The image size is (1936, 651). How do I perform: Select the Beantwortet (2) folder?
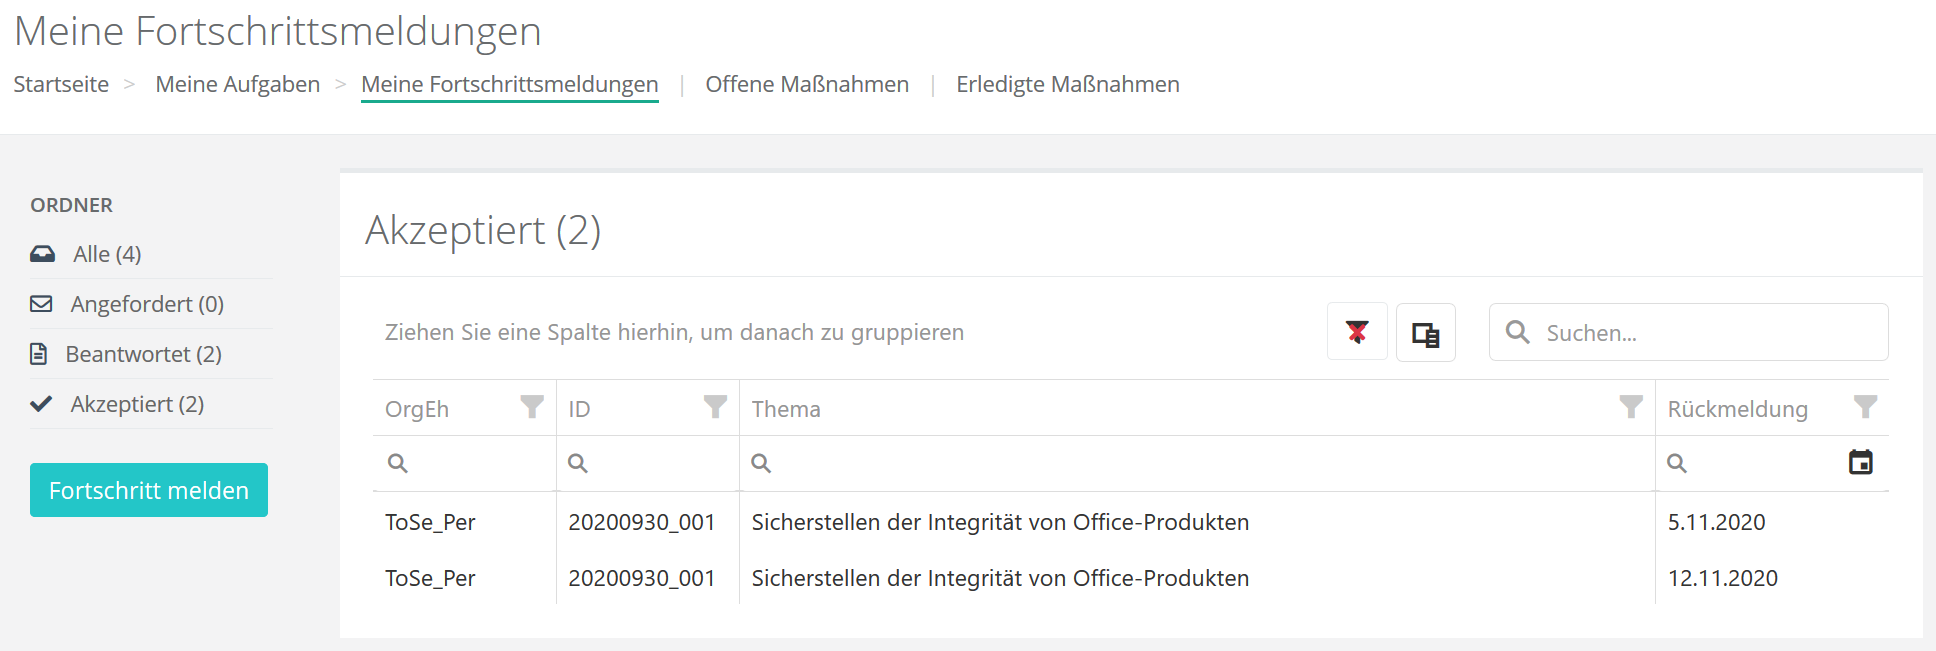tap(143, 354)
